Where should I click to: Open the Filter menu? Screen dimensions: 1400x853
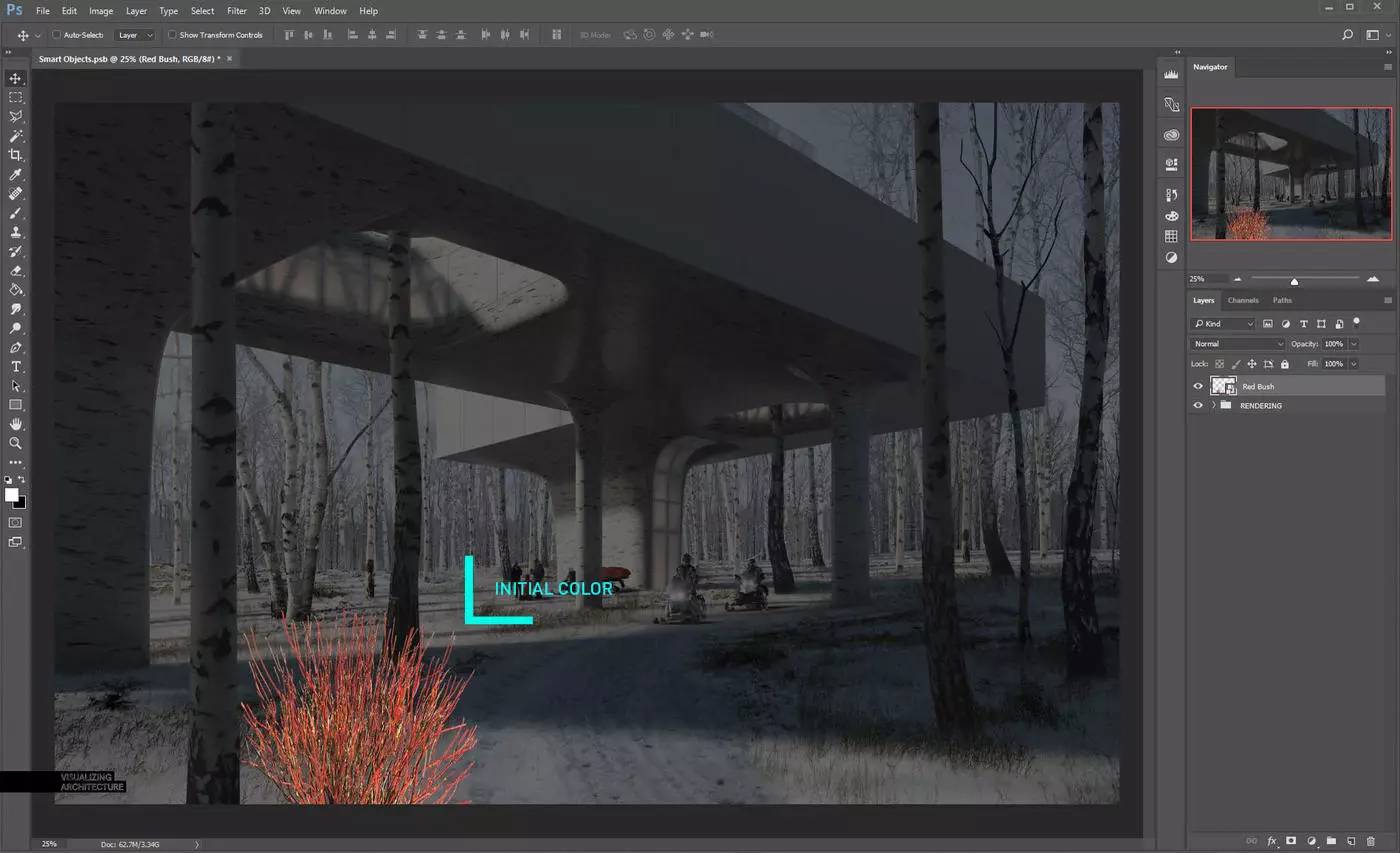(x=237, y=11)
